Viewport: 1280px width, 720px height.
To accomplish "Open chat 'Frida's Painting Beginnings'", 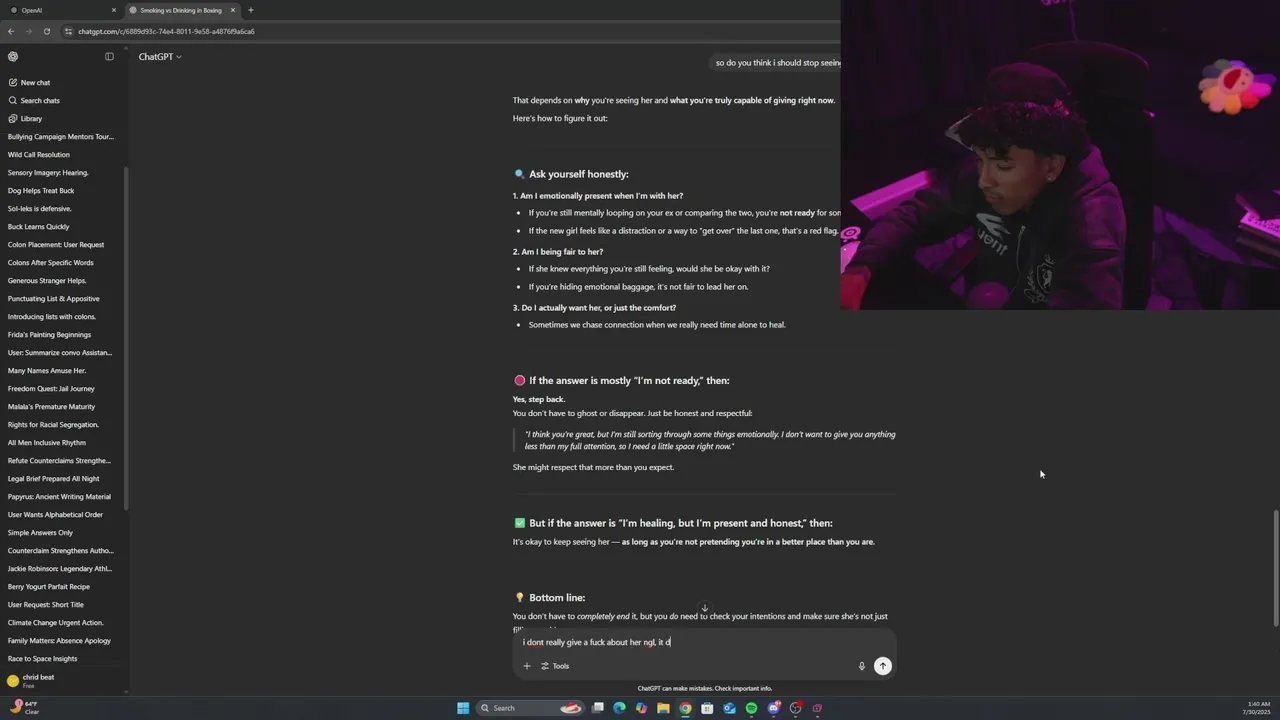I will [x=50, y=335].
